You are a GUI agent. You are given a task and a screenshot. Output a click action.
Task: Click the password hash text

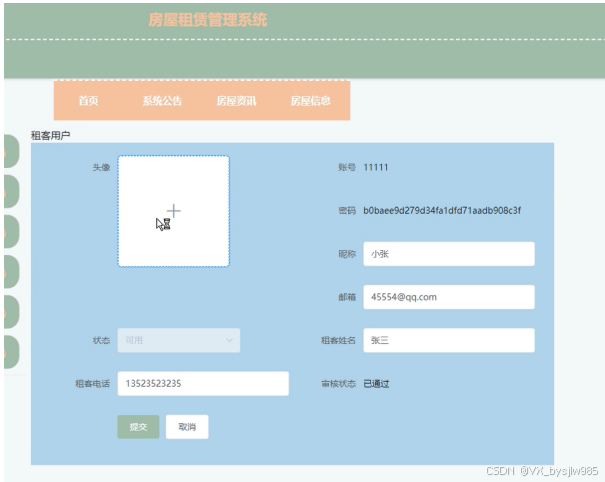pyautogui.click(x=442, y=210)
